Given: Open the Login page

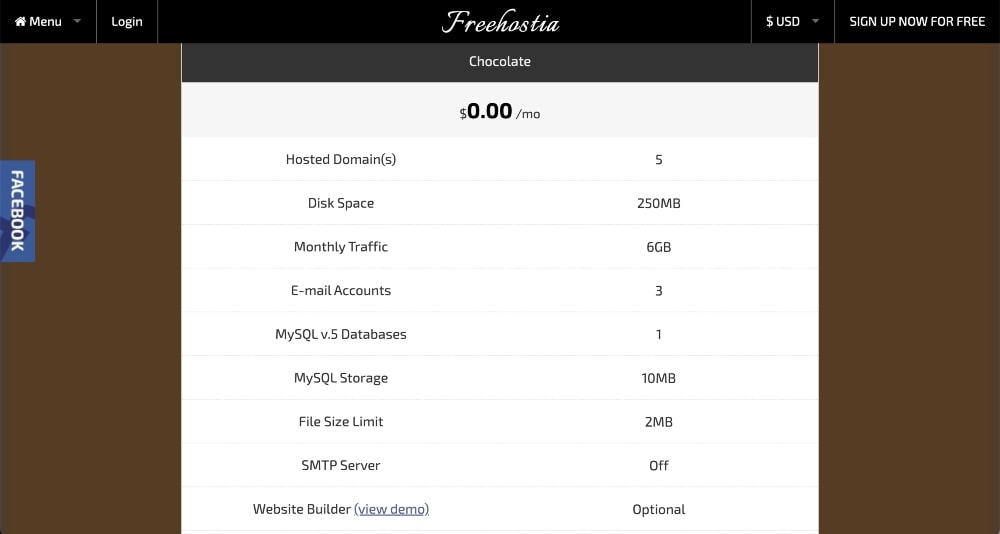Looking at the screenshot, I should pos(127,21).
